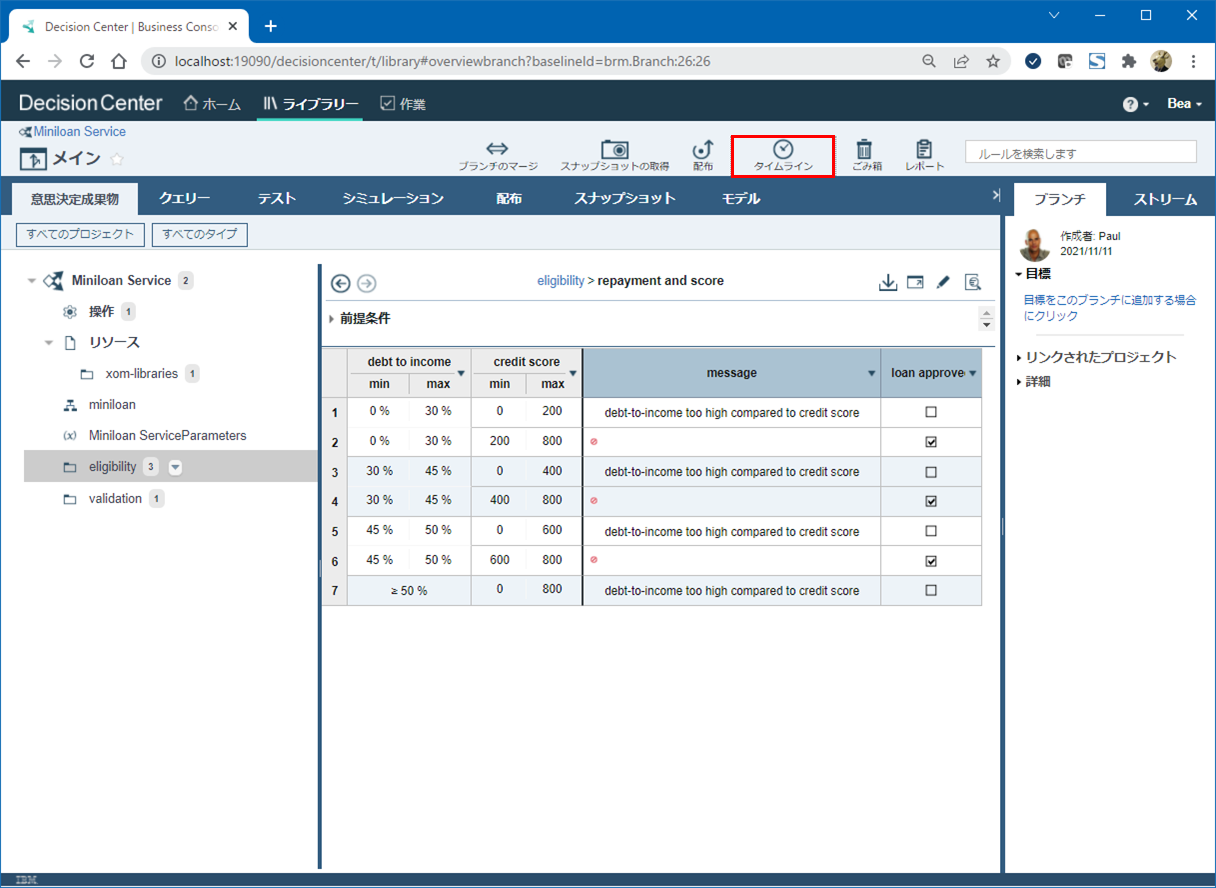Viewport: 1216px width, 888px height.
Task: Toggle loan approved checkbox in row 3
Action: tap(931, 472)
